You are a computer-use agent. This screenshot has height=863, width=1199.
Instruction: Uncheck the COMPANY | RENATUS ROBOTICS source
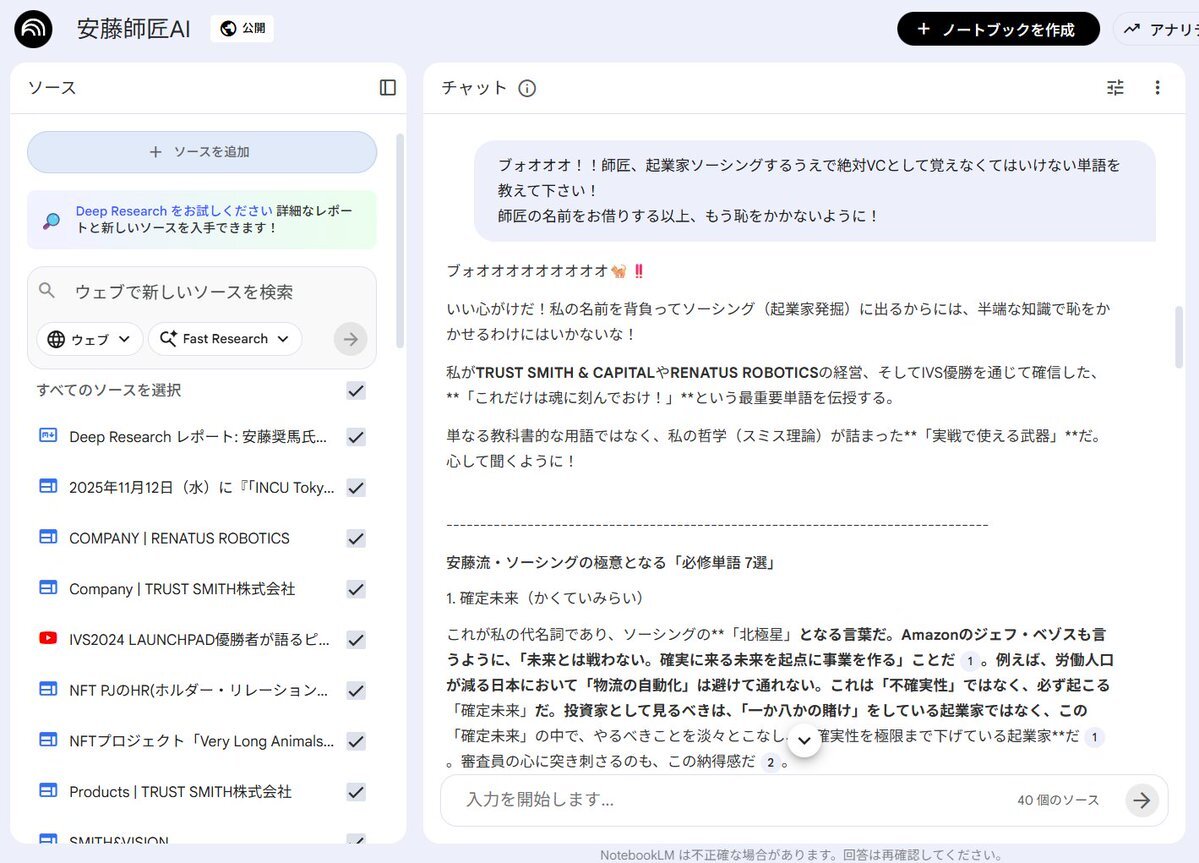(x=355, y=538)
